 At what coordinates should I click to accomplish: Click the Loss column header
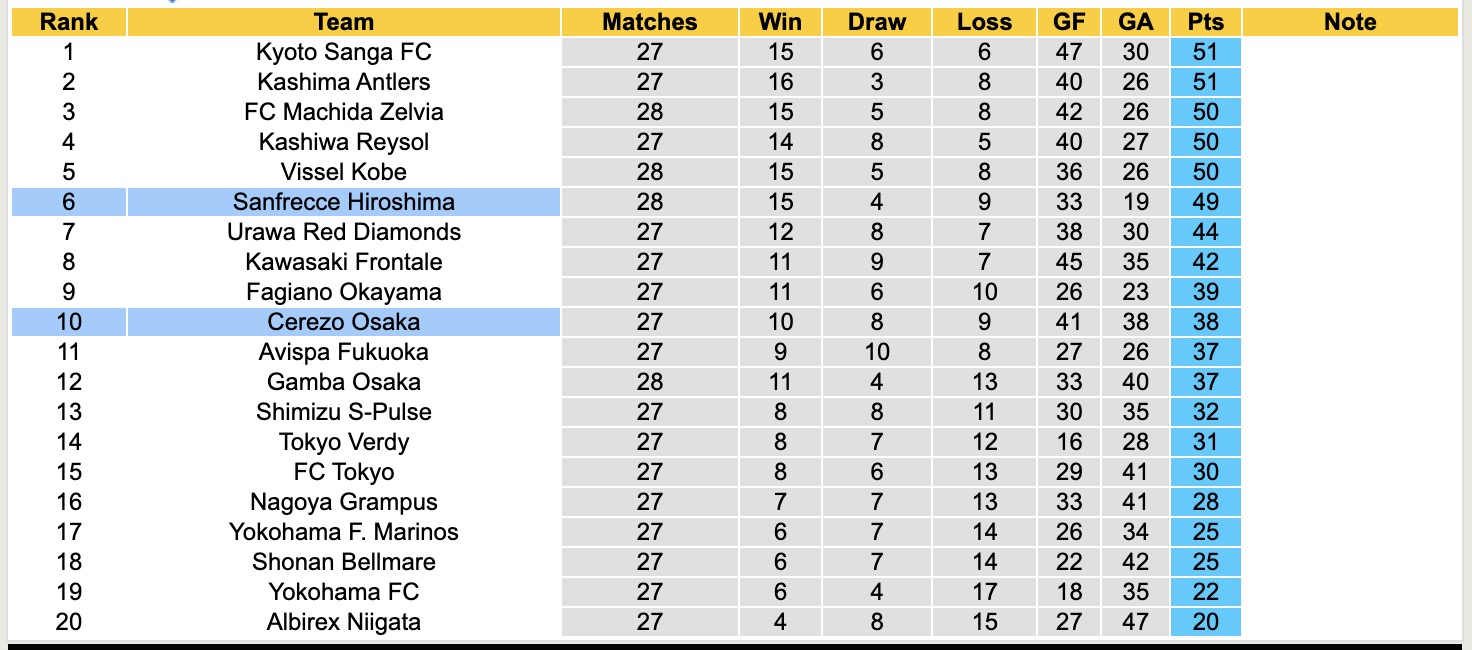point(984,22)
